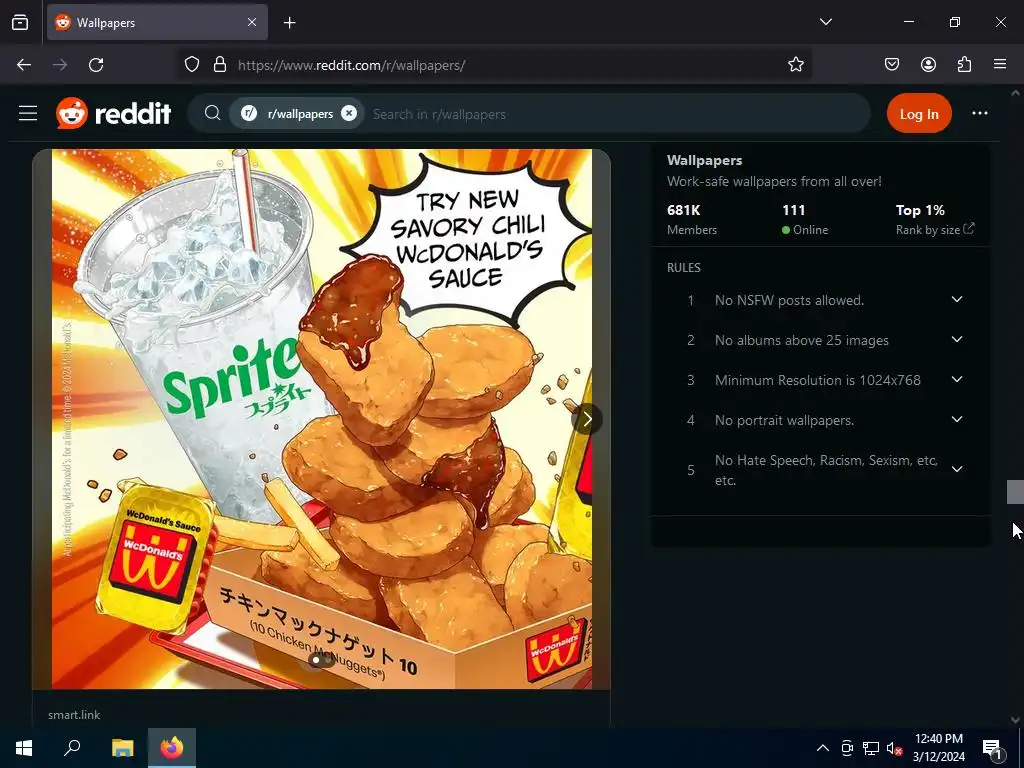The width and height of the screenshot is (1024, 768).
Task: Click the Log In button
Action: coord(919,114)
